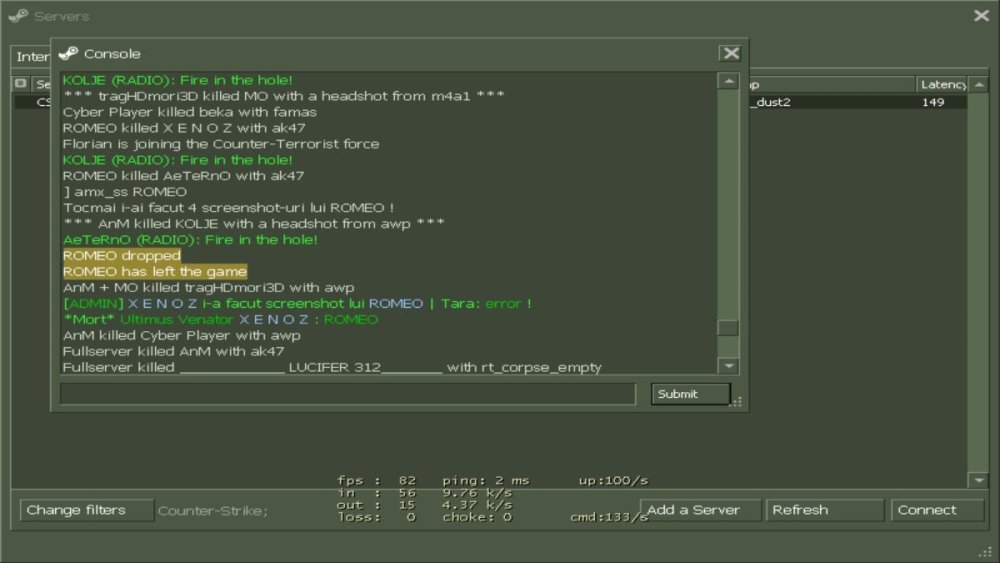
Task: Click the console scrollbar thumb
Action: tap(728, 327)
